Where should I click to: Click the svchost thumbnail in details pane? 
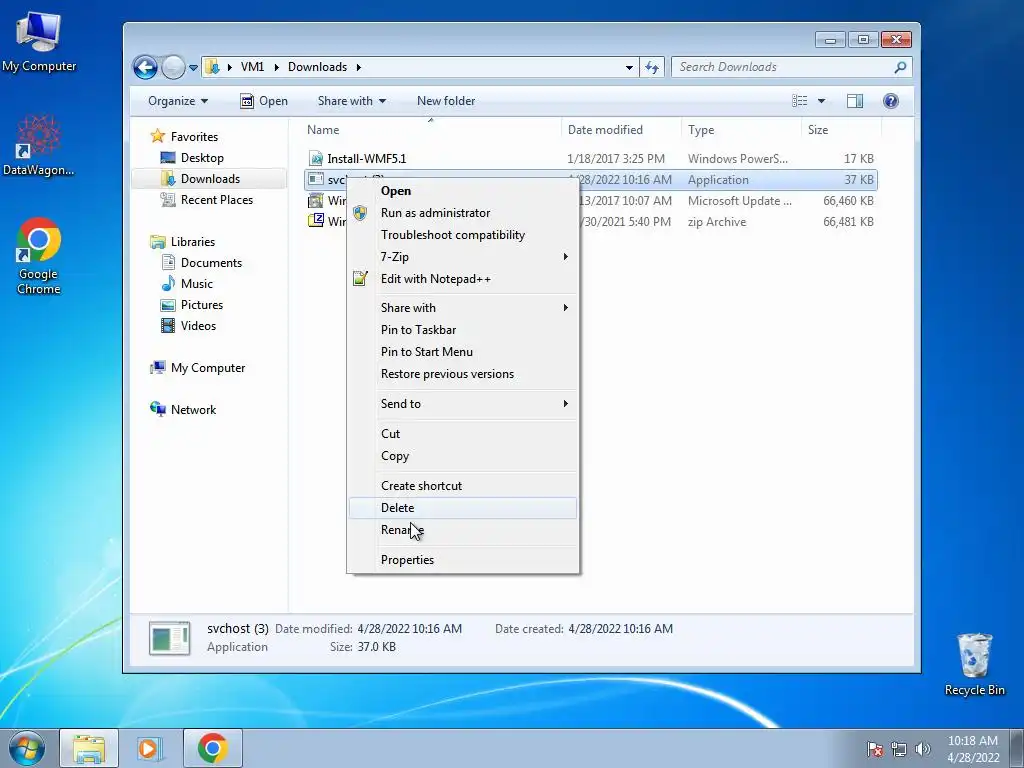click(170, 638)
